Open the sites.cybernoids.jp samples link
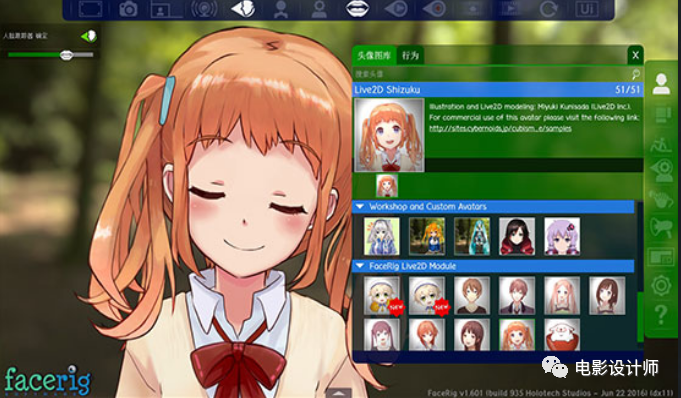Image resolution: width=681 pixels, height=398 pixels. click(x=500, y=129)
